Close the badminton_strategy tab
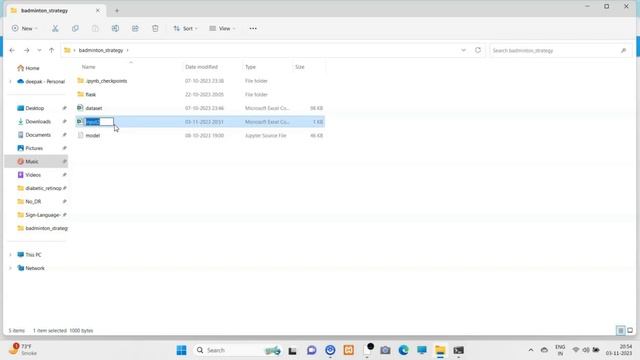 [98, 11]
